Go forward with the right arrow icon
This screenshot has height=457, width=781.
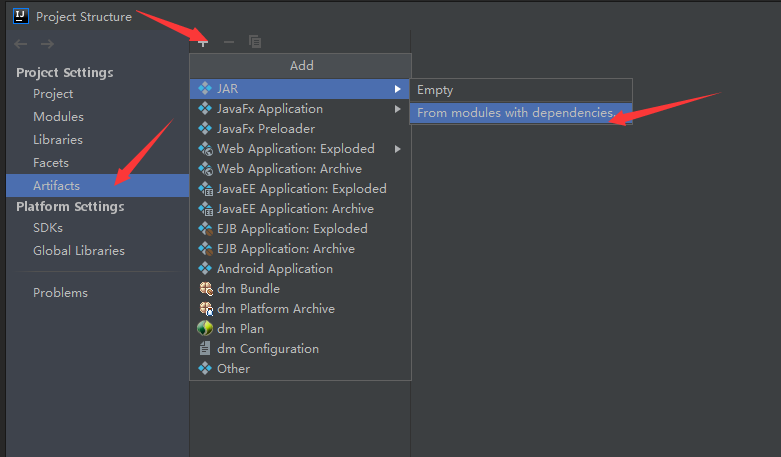pos(47,44)
